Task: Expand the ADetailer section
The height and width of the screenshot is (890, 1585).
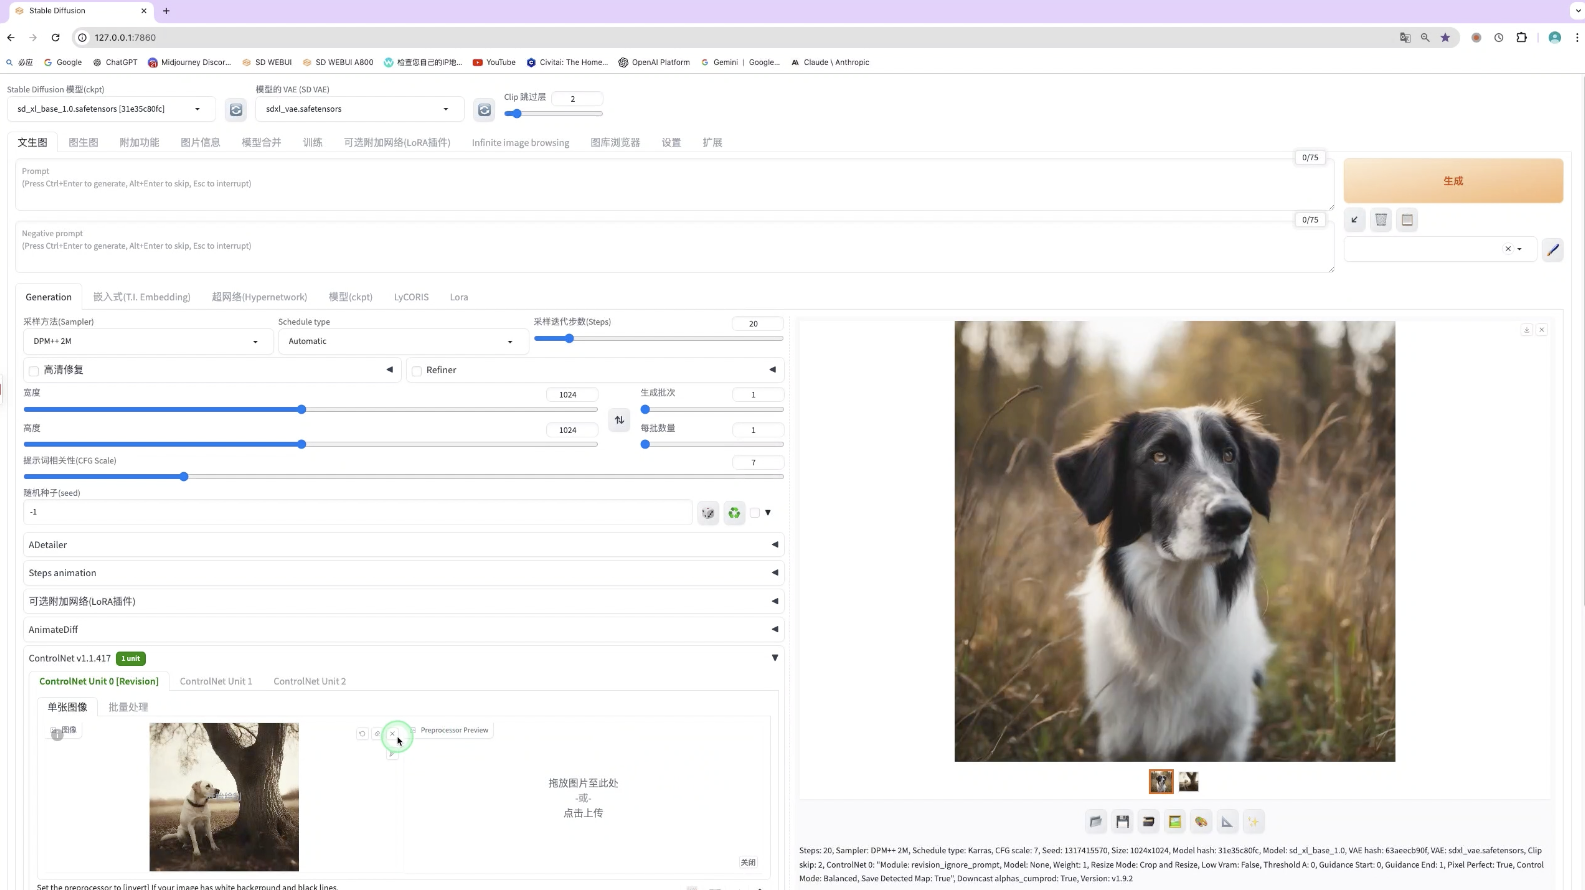Action: coord(403,545)
